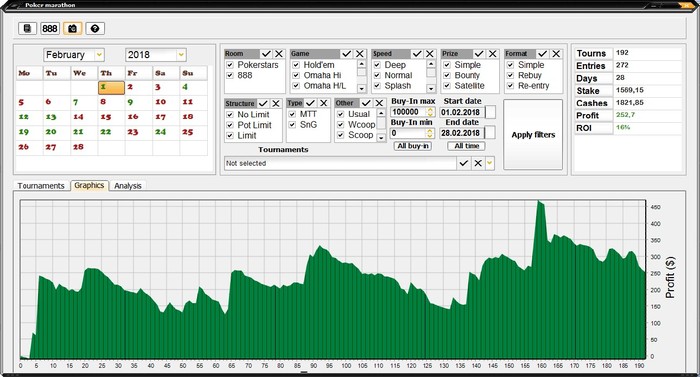Check all in Room filter
The width and height of the screenshot is (700, 377).
coord(267,54)
